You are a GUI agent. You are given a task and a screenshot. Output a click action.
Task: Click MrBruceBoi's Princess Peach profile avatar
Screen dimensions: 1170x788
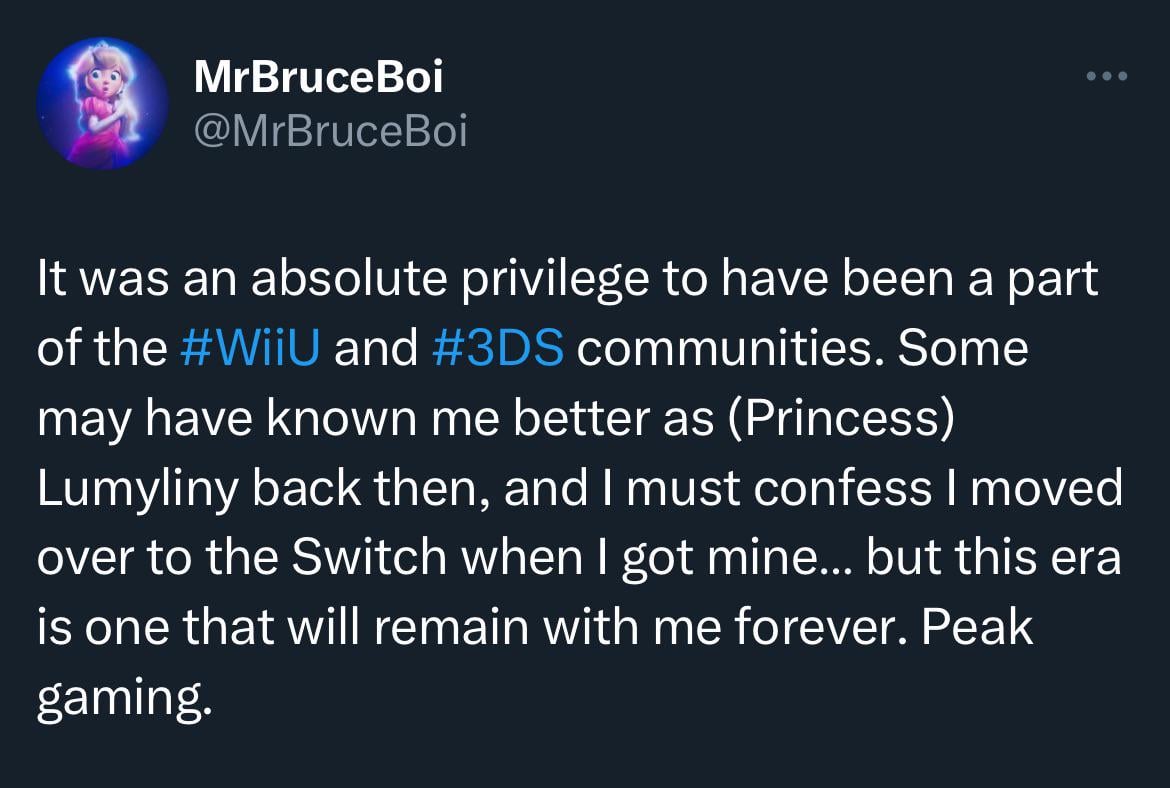(x=102, y=104)
